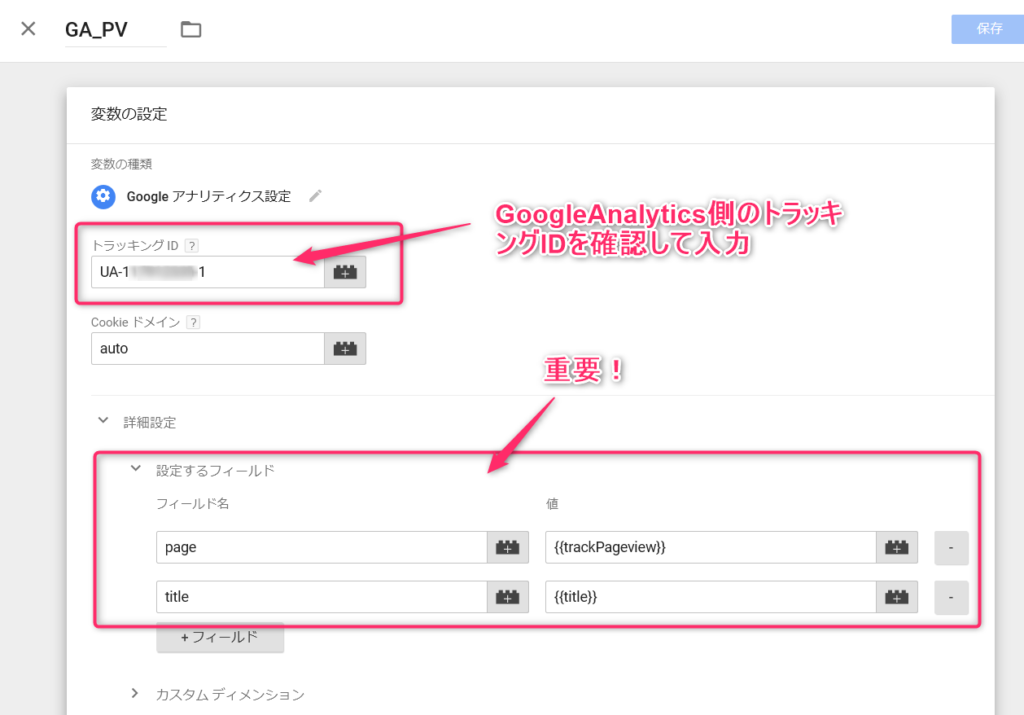Click the Tracking ID input field

tap(208, 272)
